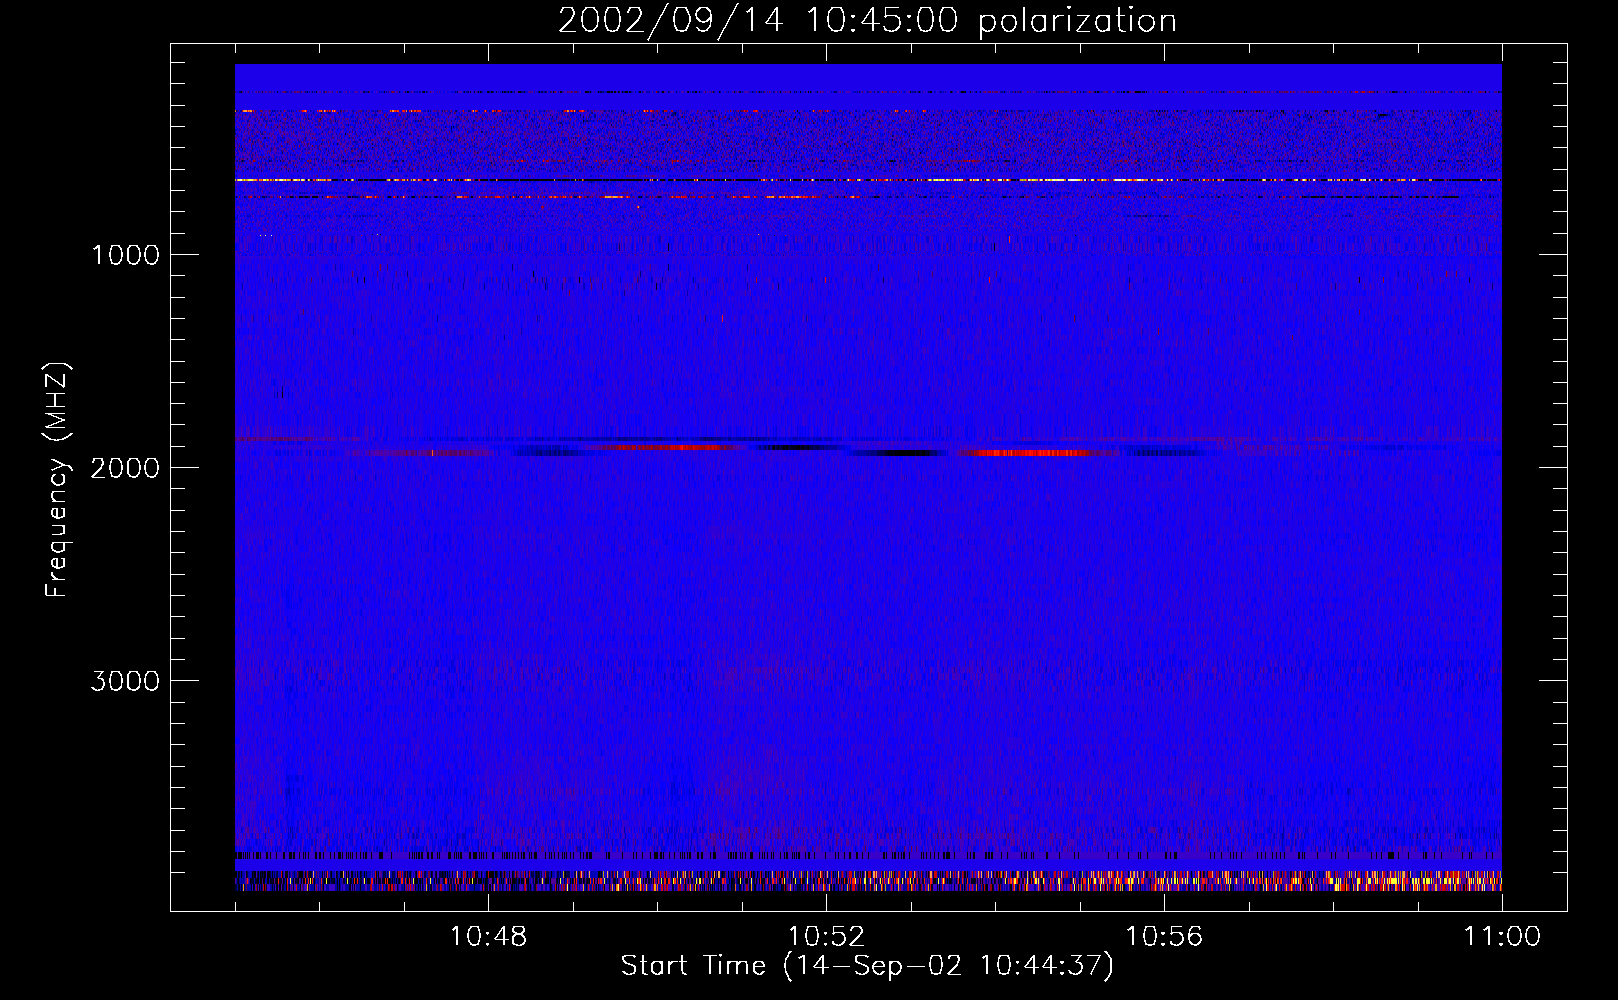Click the plot title '2002/09/14 10:45:00 polarization'
Image resolution: width=1618 pixels, height=1000 pixels.
pyautogui.click(x=867, y=21)
